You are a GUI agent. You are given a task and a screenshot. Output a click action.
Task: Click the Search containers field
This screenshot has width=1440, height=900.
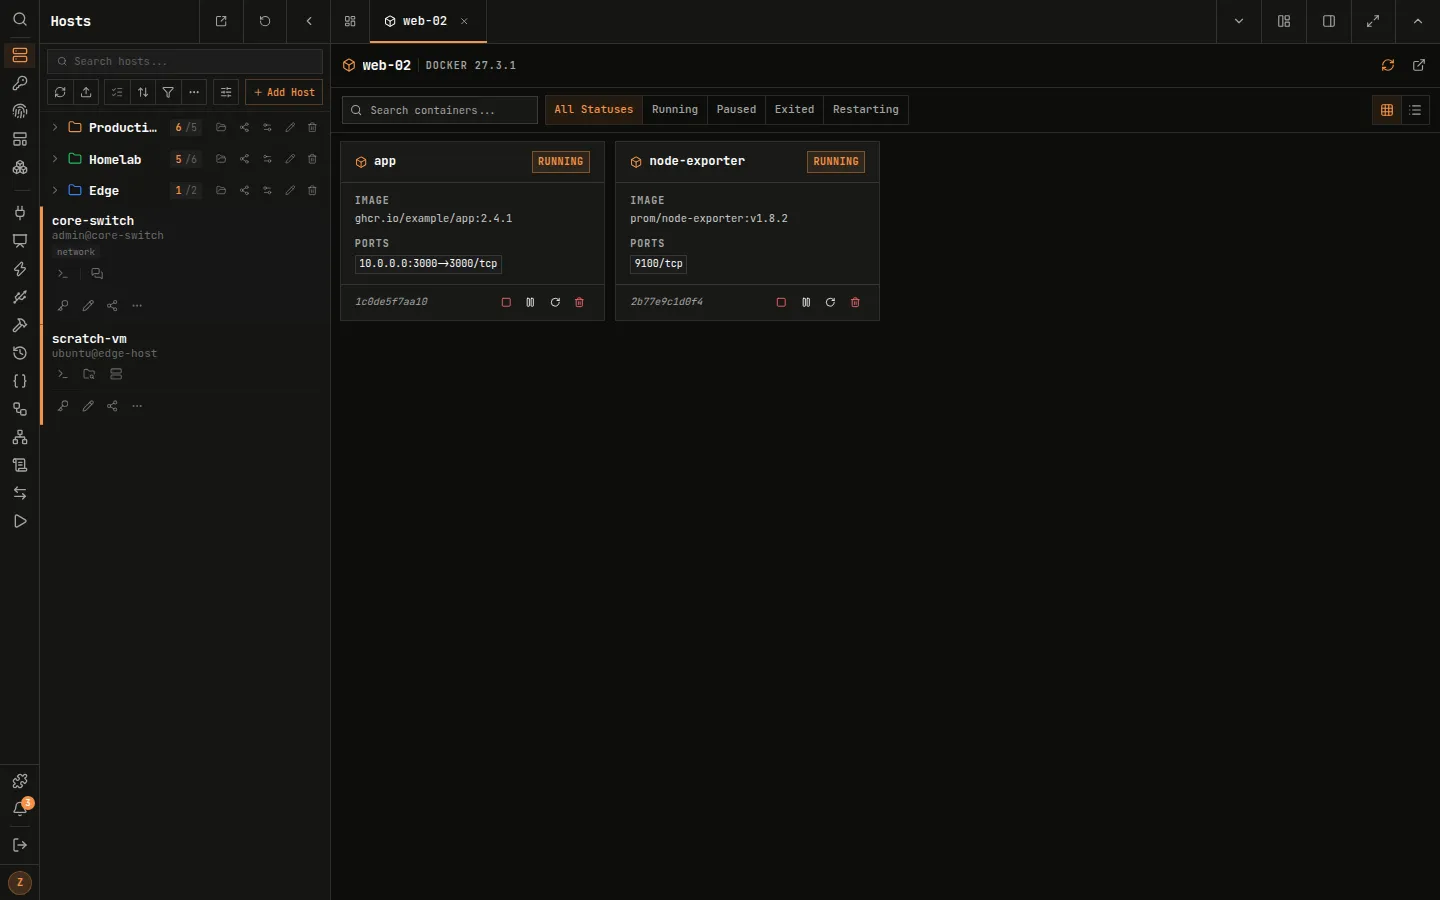pyautogui.click(x=440, y=110)
